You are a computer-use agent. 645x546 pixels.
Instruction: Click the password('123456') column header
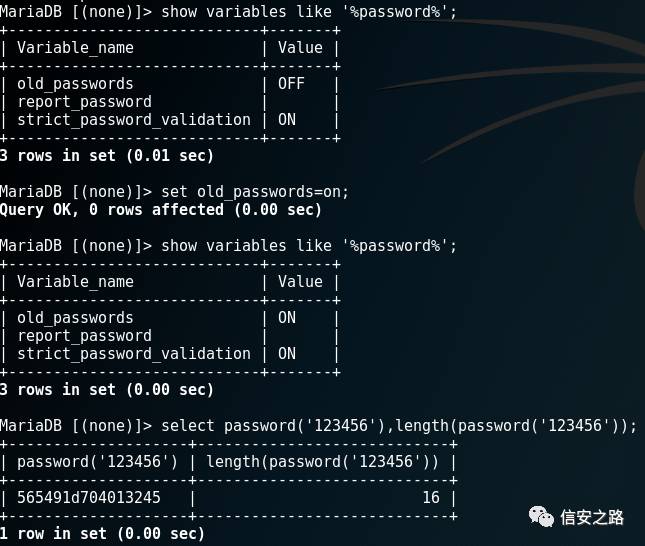pyautogui.click(x=97, y=462)
